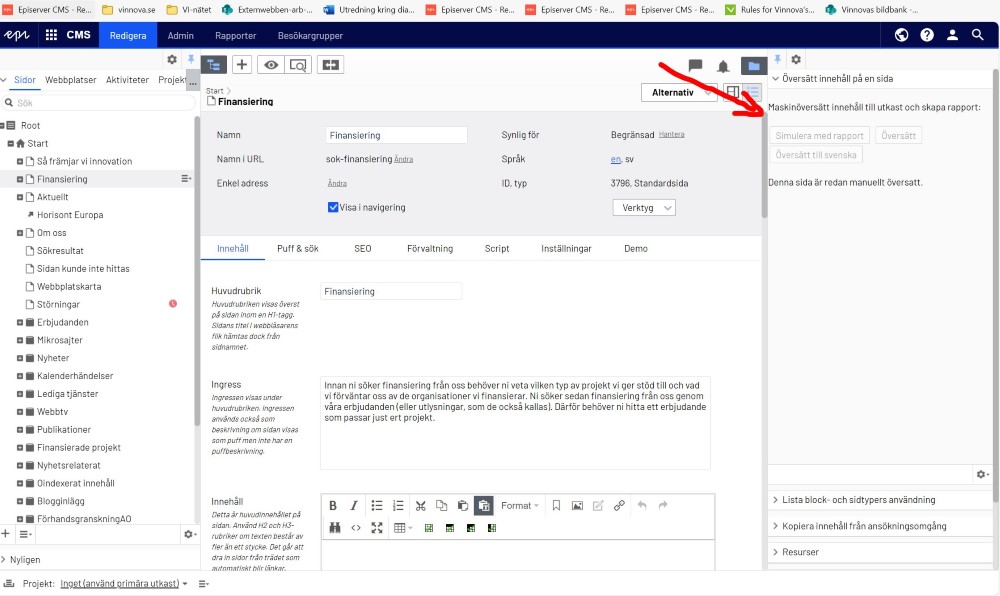The image size is (1000, 596).
Task: Open the assets folder pane
Action: pos(753,66)
